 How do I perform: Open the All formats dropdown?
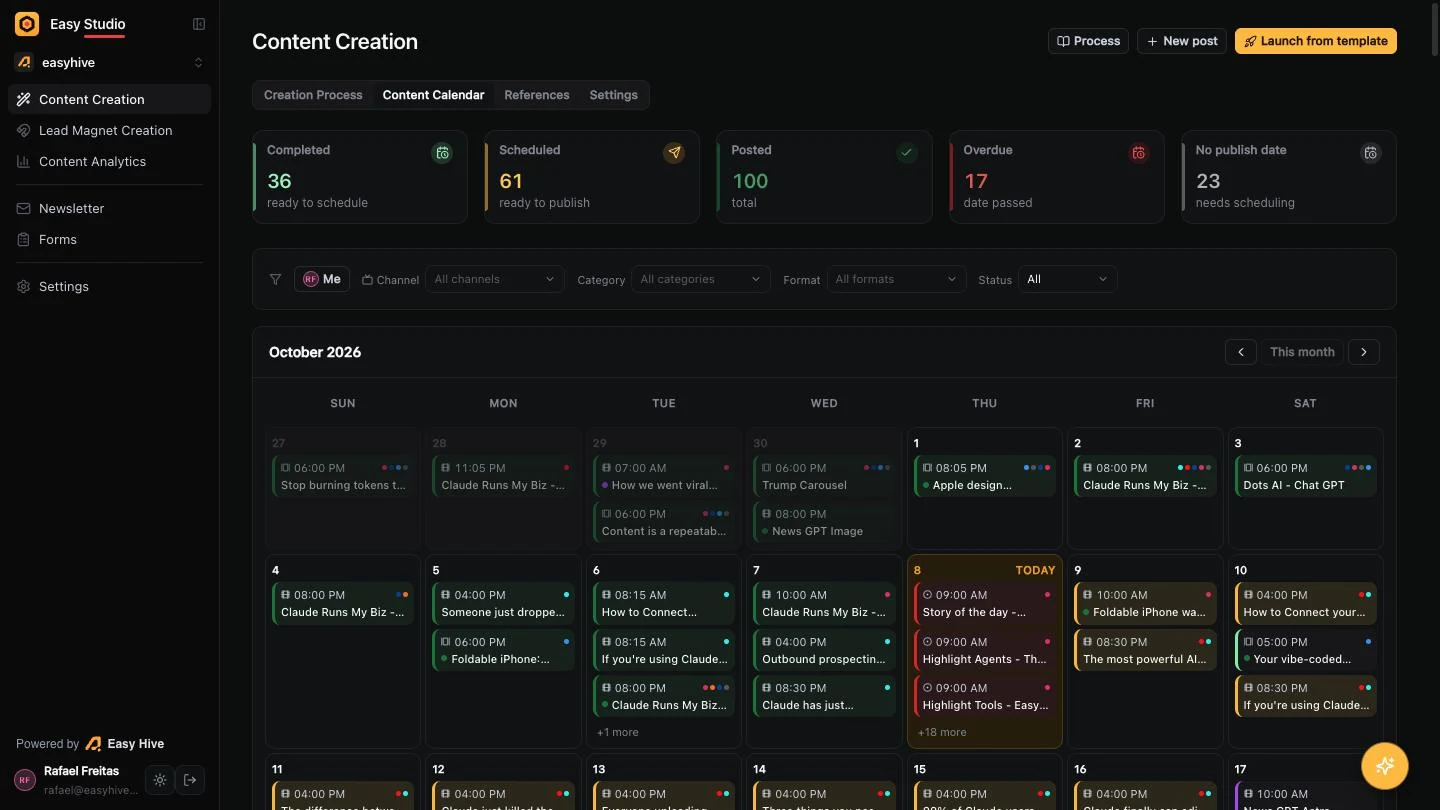coord(896,279)
